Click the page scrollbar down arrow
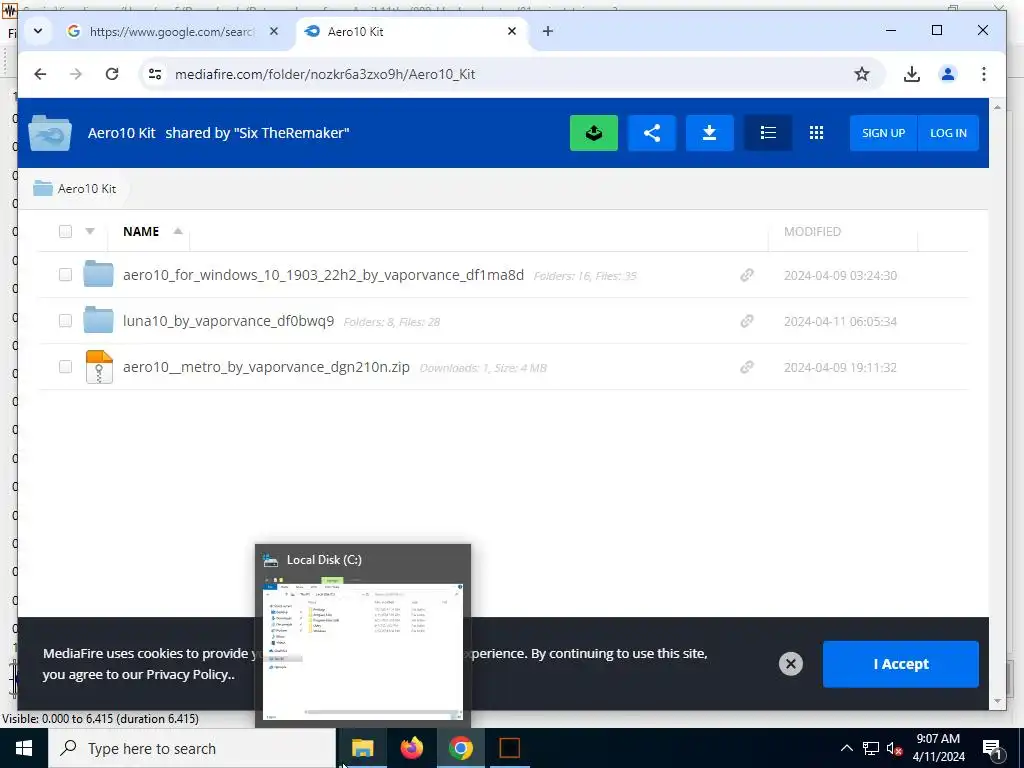 [x=997, y=701]
